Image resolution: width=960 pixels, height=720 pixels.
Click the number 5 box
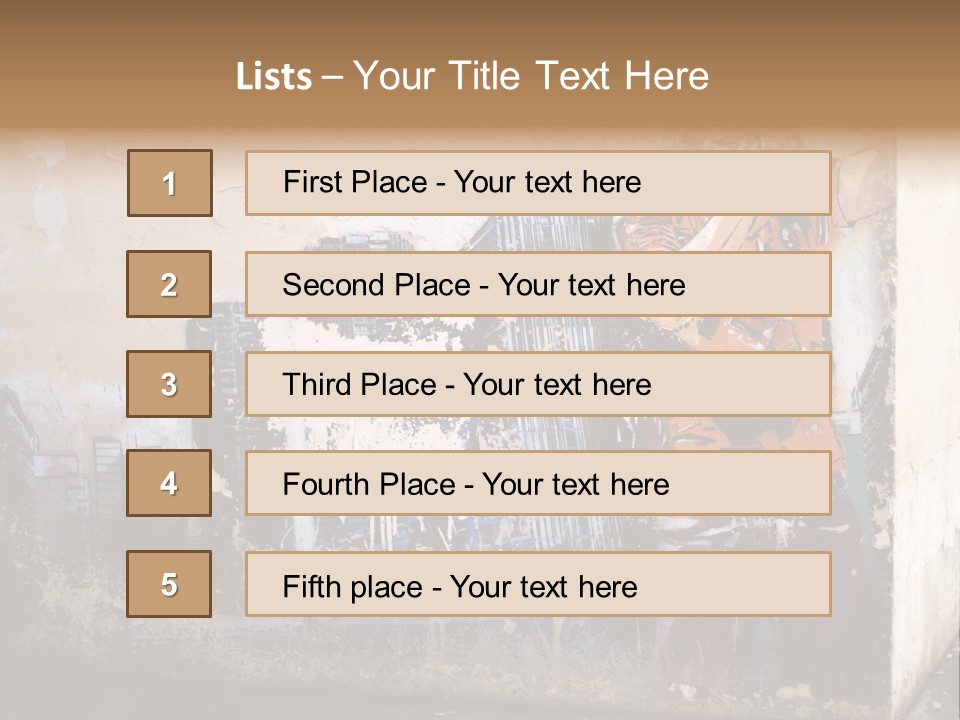pos(169,584)
